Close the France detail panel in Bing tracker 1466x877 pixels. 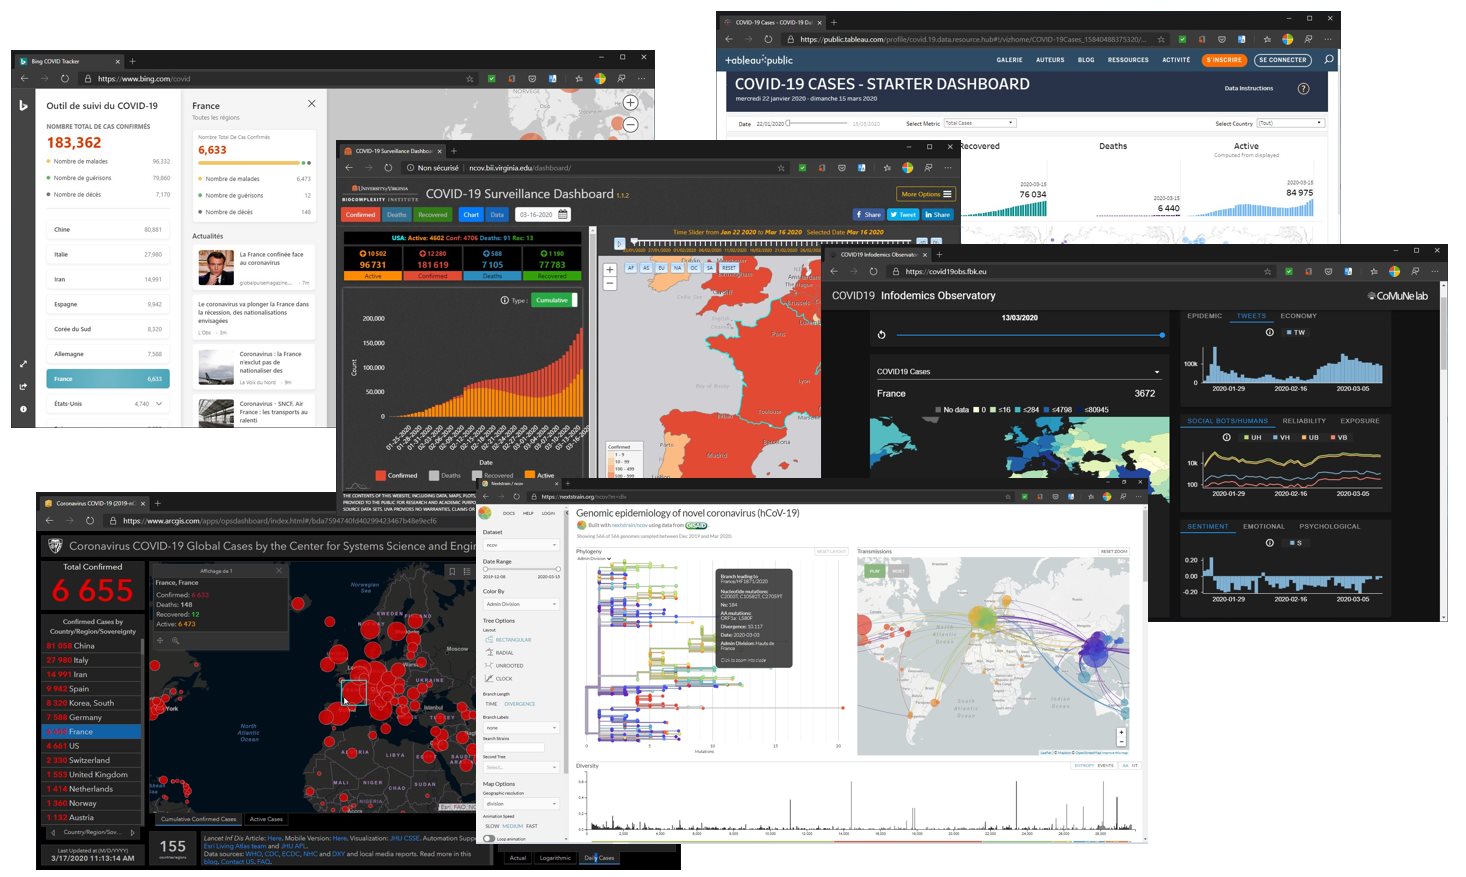click(311, 104)
